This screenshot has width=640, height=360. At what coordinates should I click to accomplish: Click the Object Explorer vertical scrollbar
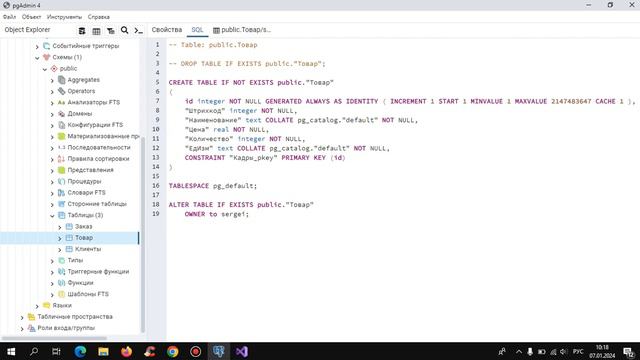[142, 235]
